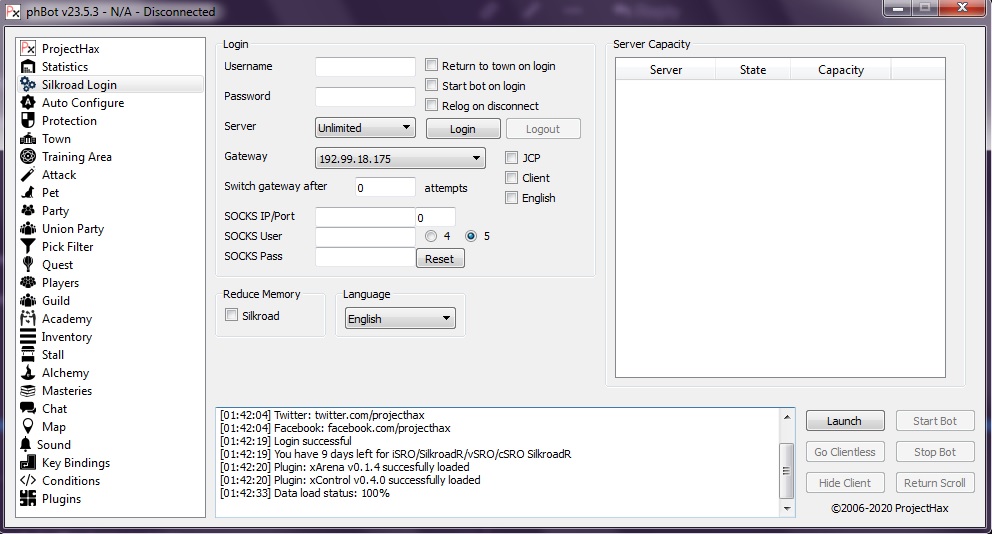
Task: Expand the Language dropdown set to English
Action: point(400,319)
